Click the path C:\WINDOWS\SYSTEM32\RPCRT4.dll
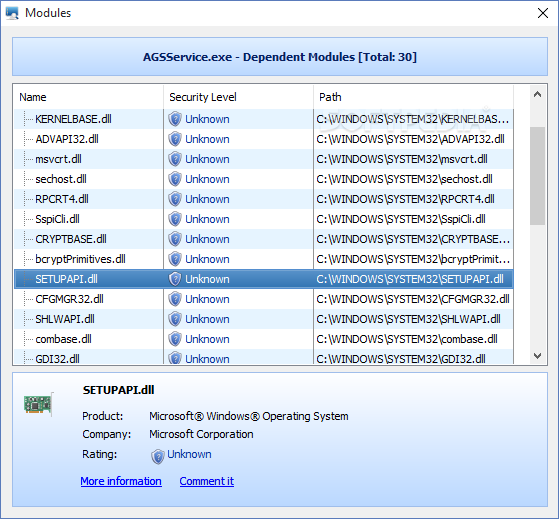This screenshot has width=559, height=519. click(x=405, y=199)
